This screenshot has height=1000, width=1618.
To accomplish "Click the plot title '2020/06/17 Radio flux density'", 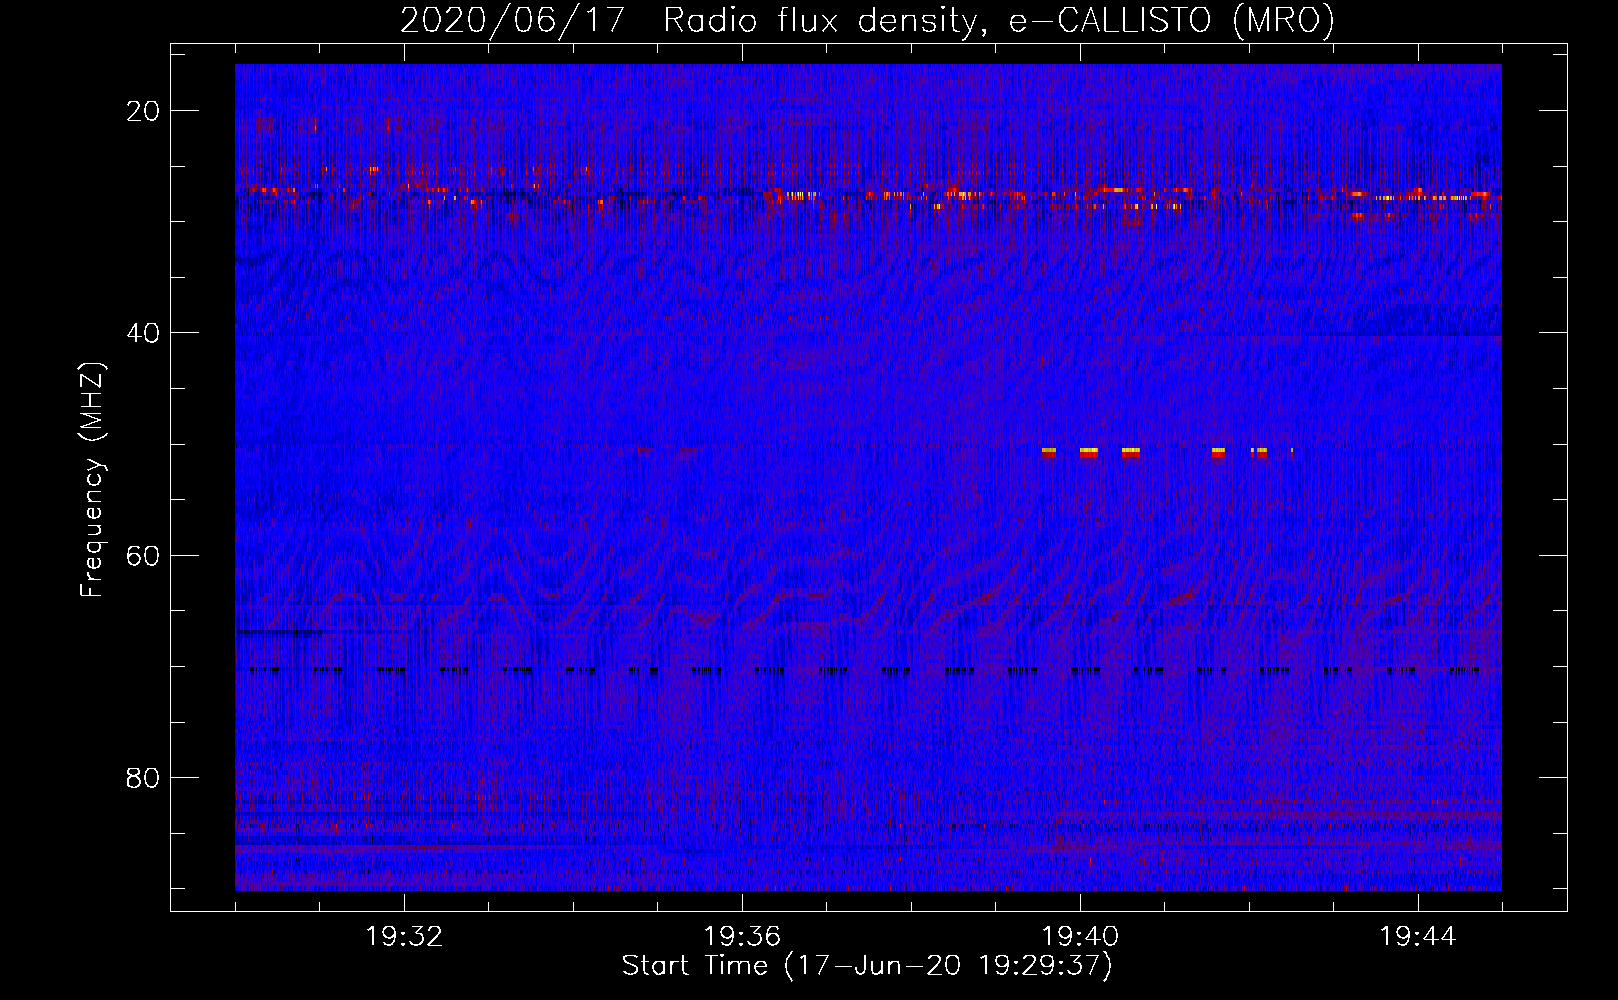I will 687,21.
